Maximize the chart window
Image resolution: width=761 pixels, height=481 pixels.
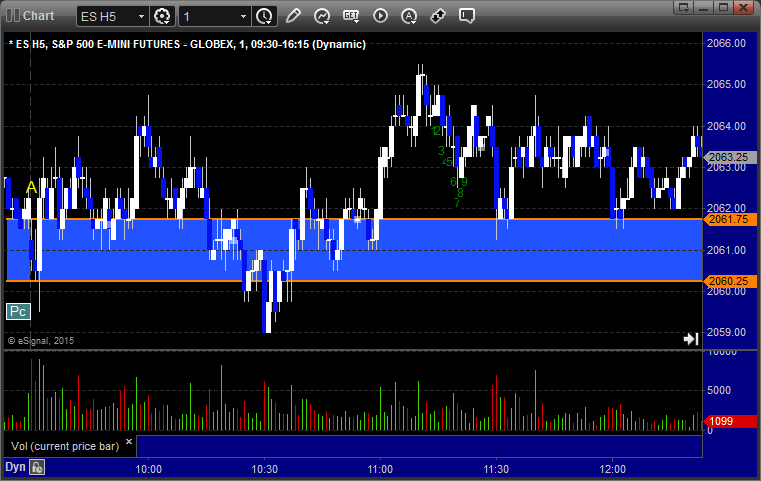point(723,7)
